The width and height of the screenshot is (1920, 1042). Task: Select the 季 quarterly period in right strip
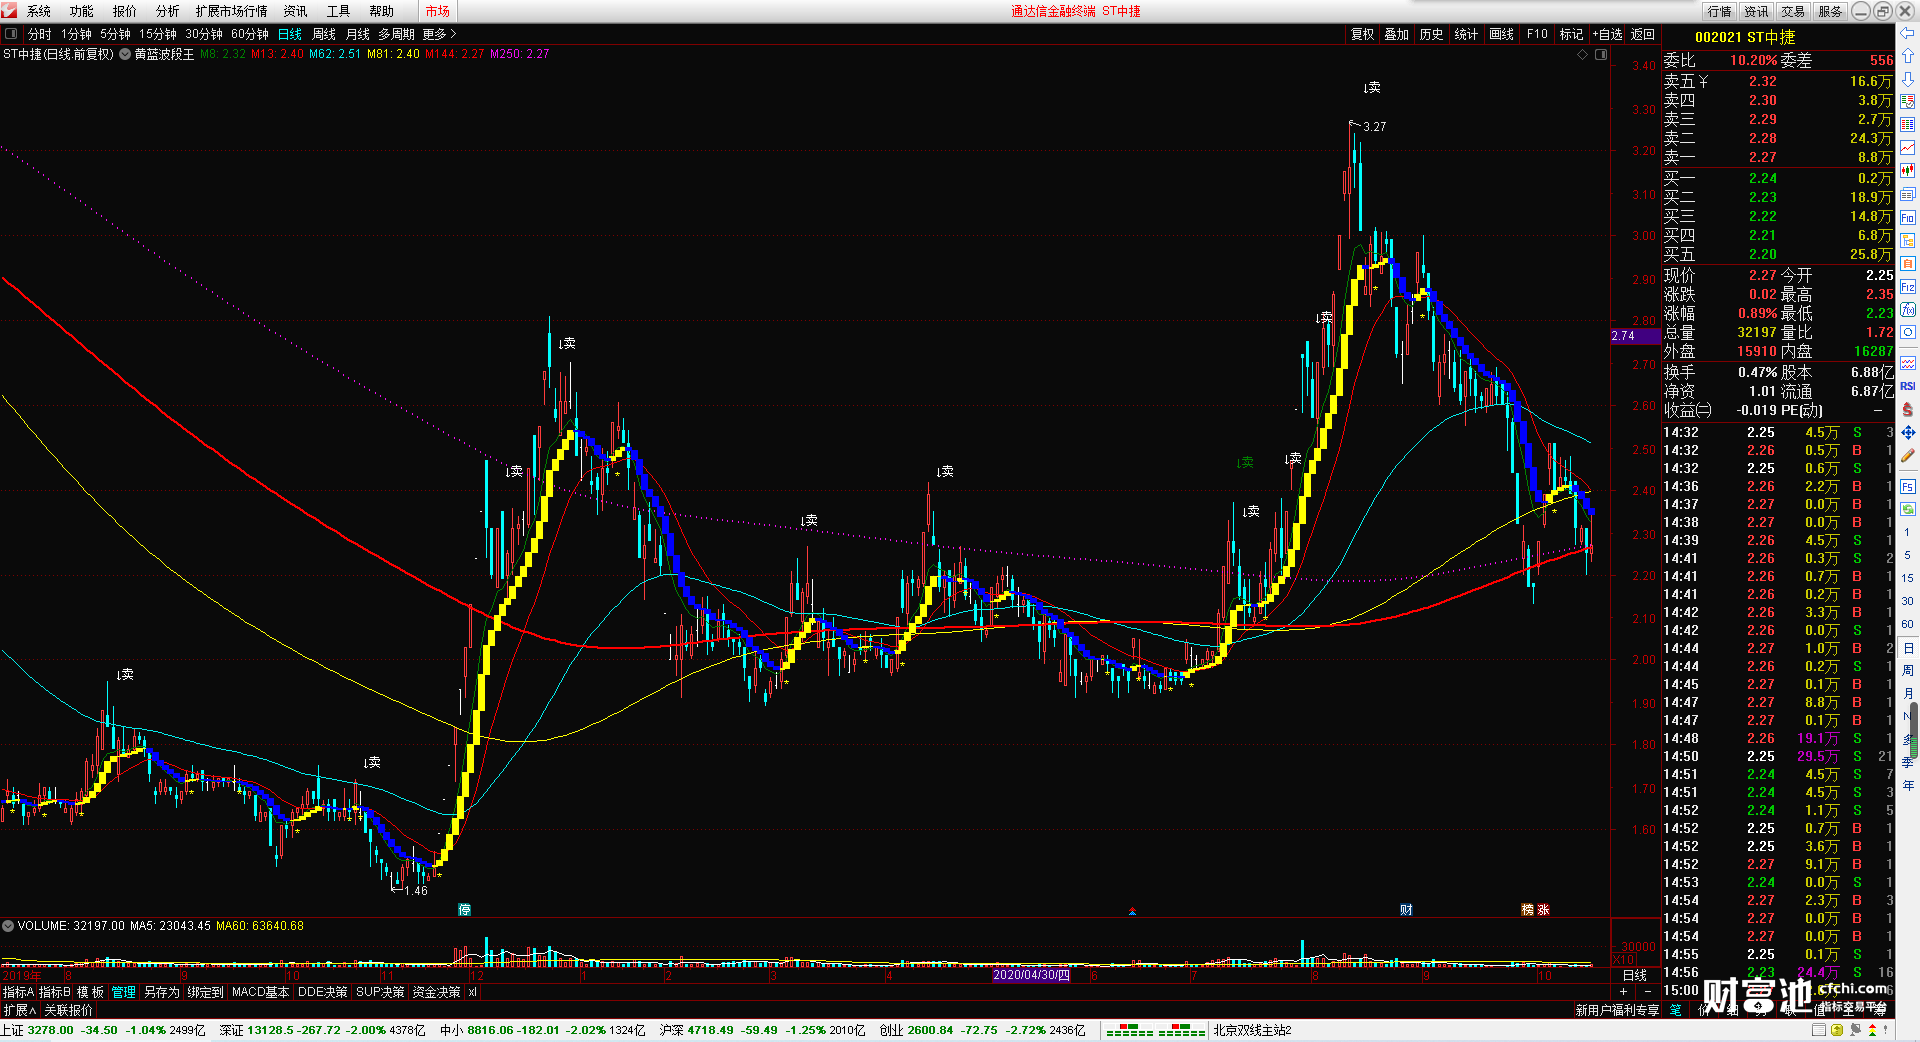1908,762
